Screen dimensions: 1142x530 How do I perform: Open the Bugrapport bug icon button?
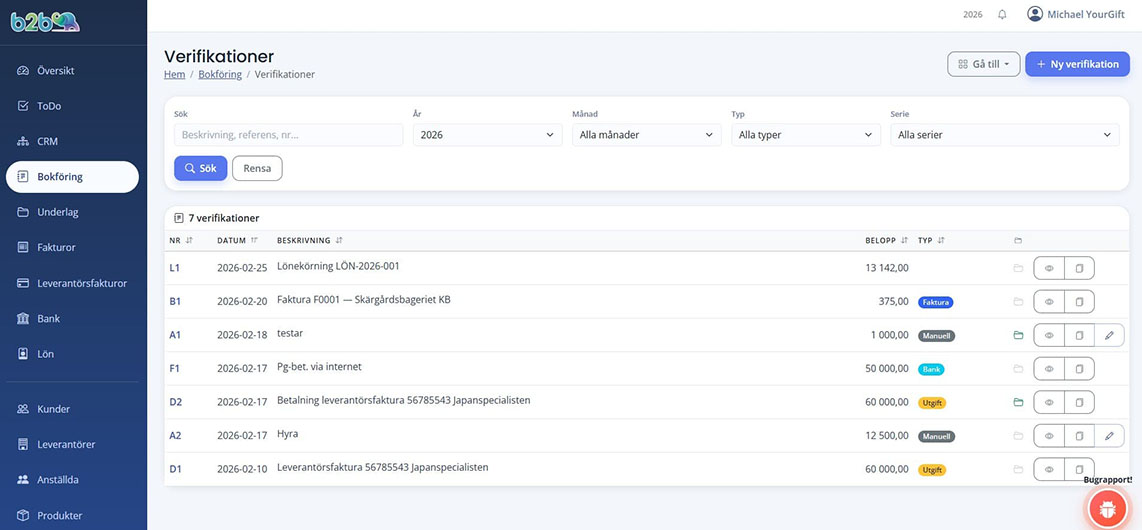coord(1106,509)
